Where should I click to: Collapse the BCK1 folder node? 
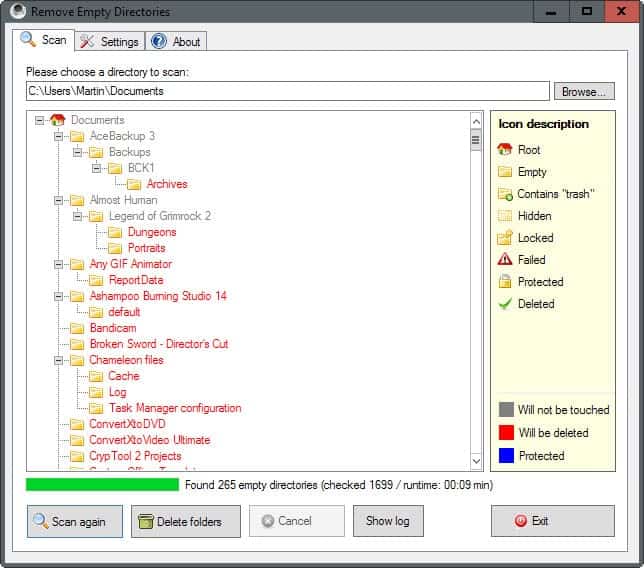[x=97, y=168]
